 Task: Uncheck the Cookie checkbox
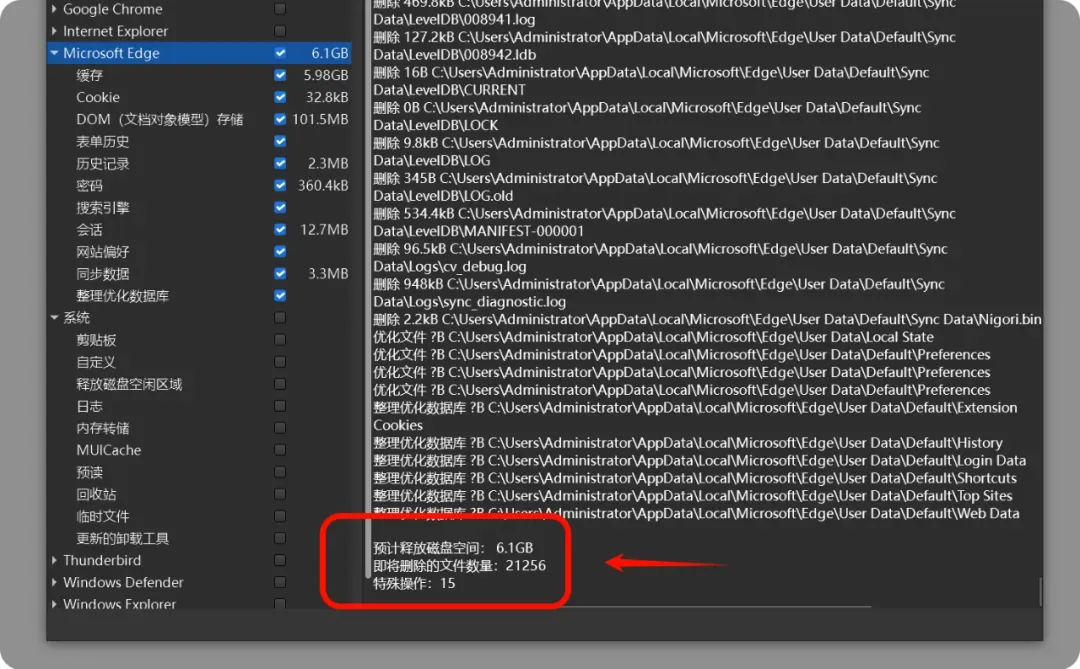point(280,97)
